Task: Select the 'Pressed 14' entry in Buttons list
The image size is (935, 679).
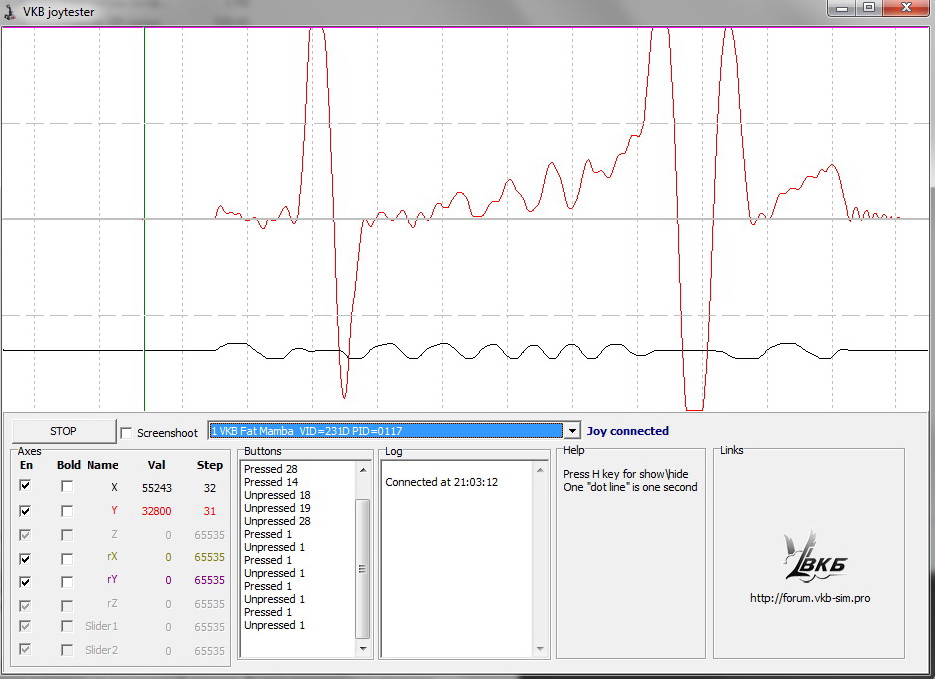Action: [x=271, y=482]
